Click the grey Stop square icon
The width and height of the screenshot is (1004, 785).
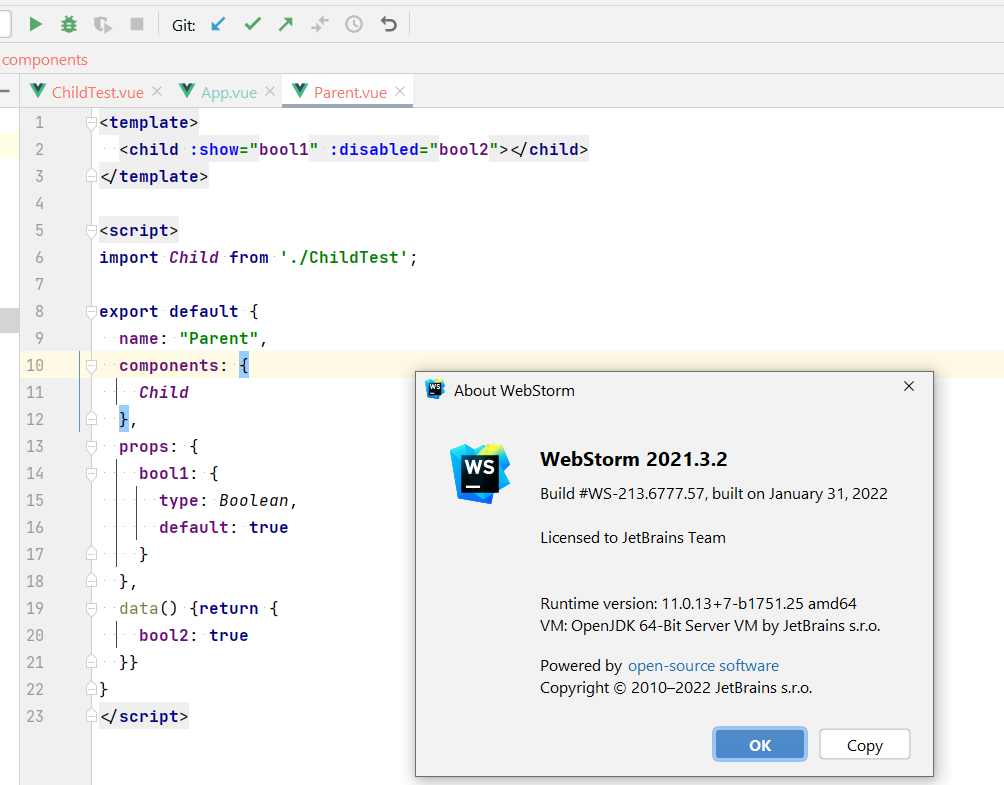(136, 24)
